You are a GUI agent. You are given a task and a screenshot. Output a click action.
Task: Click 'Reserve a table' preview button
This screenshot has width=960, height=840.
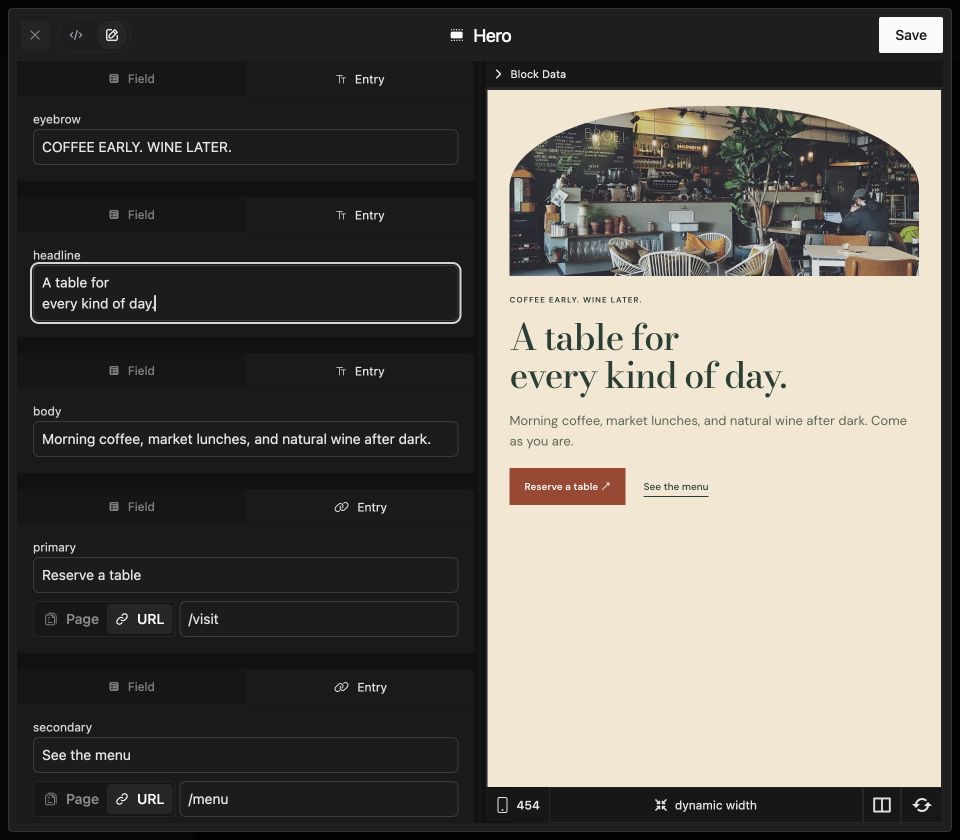567,487
